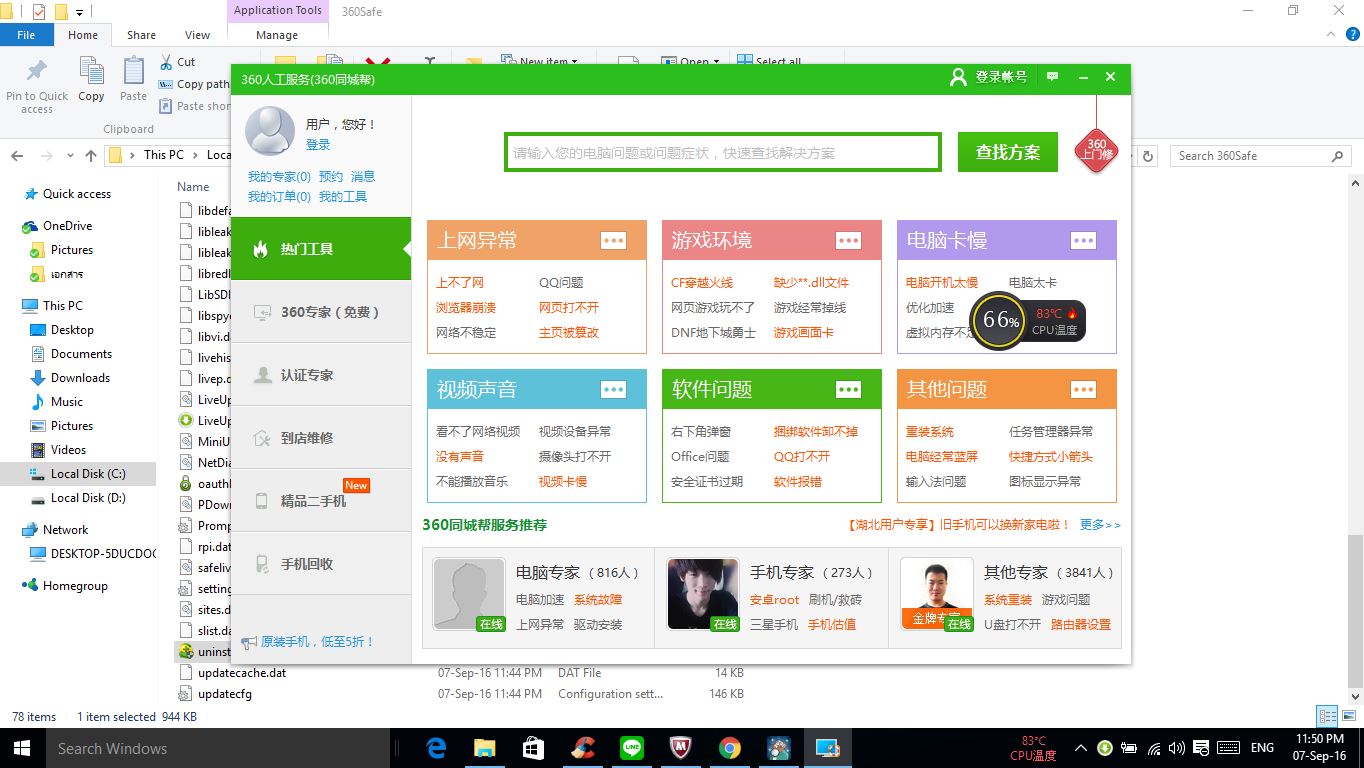Viewport: 1364px width, 768px height.
Task: Expand more options on 视频声音 card
Action: 613,389
